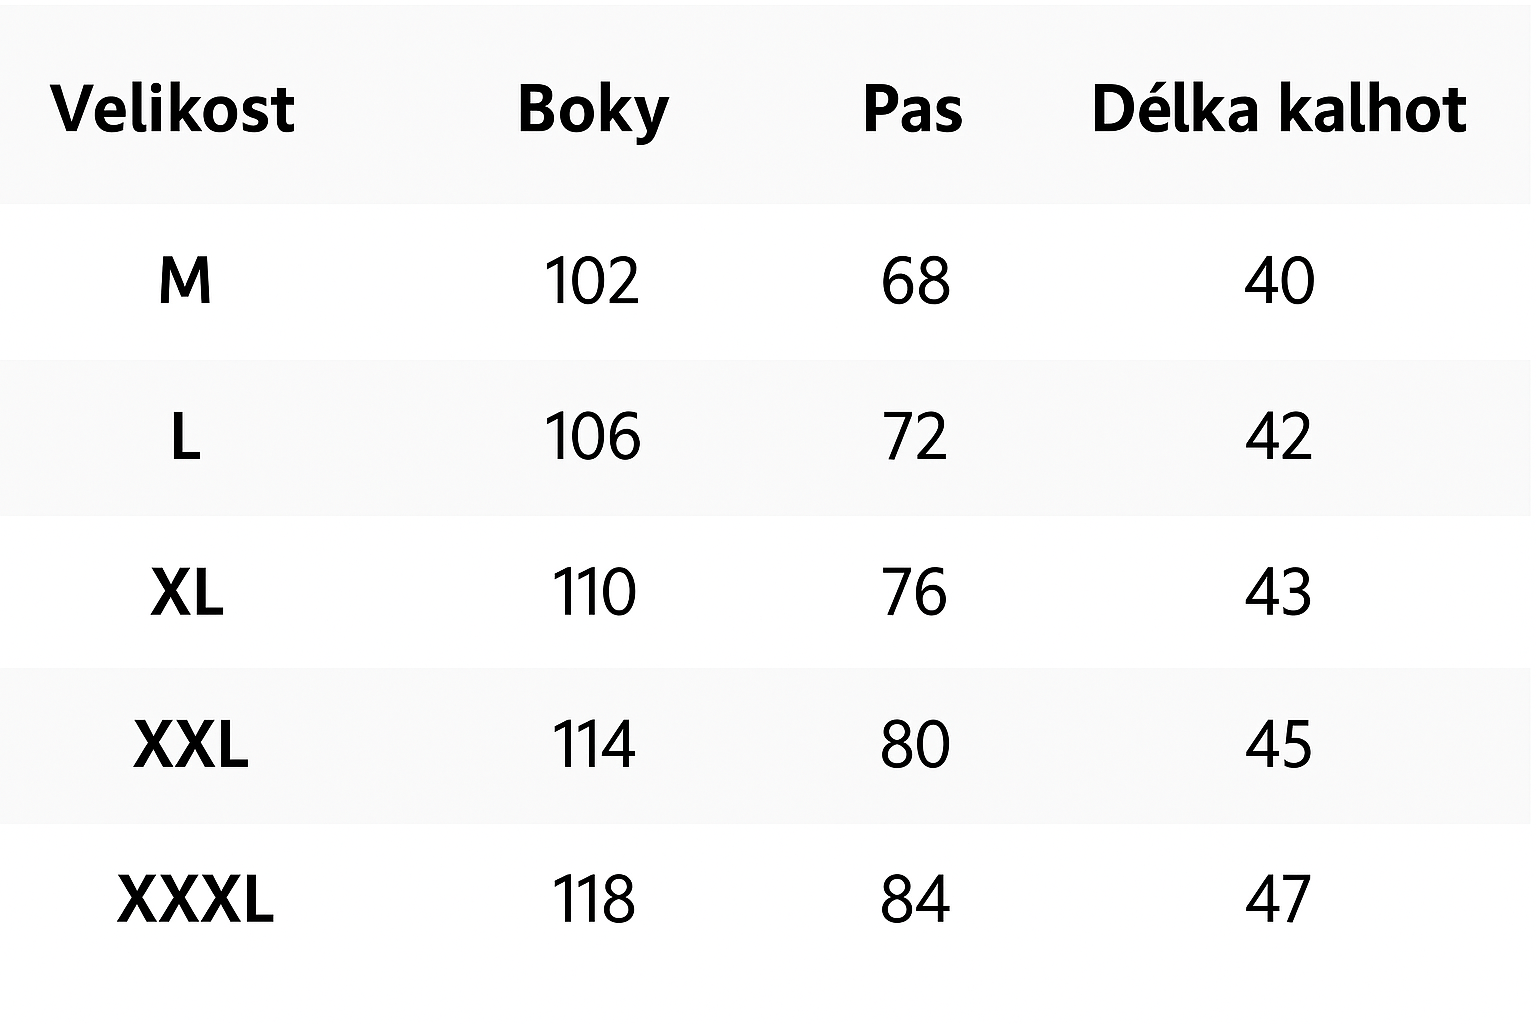Click trouser length 42 for size L
The image size is (1536, 1024).
pos(1278,437)
